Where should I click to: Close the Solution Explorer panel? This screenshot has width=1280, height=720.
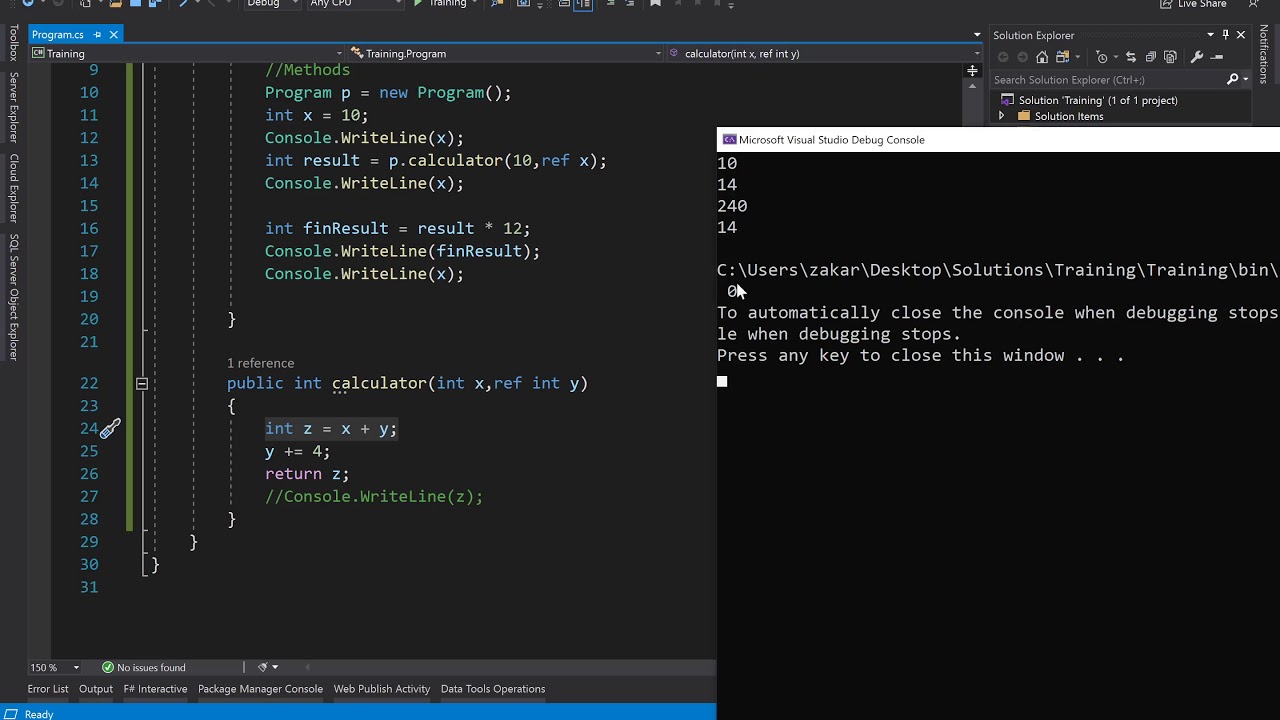point(1241,35)
